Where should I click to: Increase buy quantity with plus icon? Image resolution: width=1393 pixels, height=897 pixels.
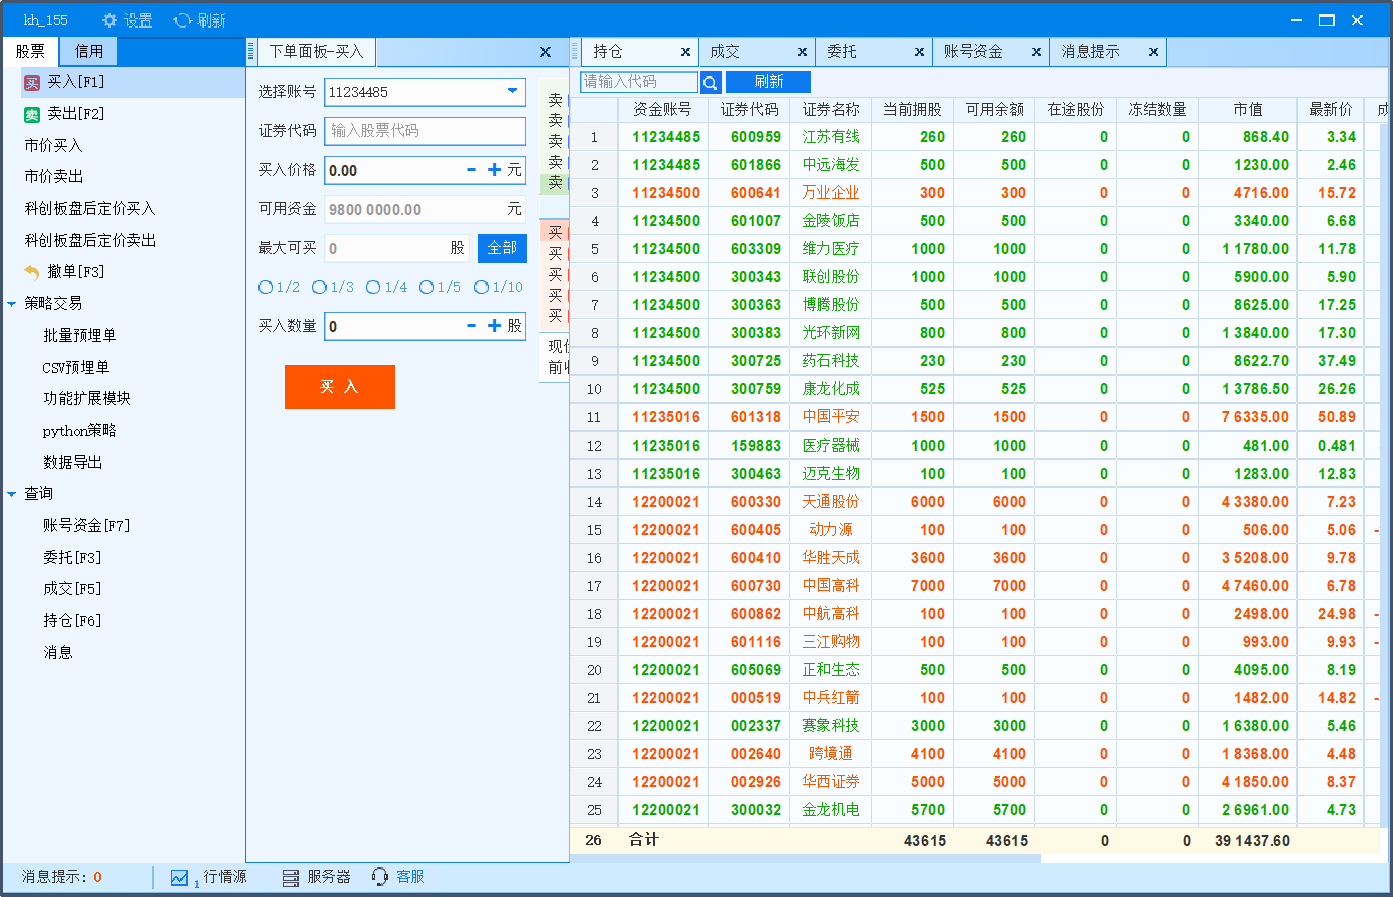494,325
